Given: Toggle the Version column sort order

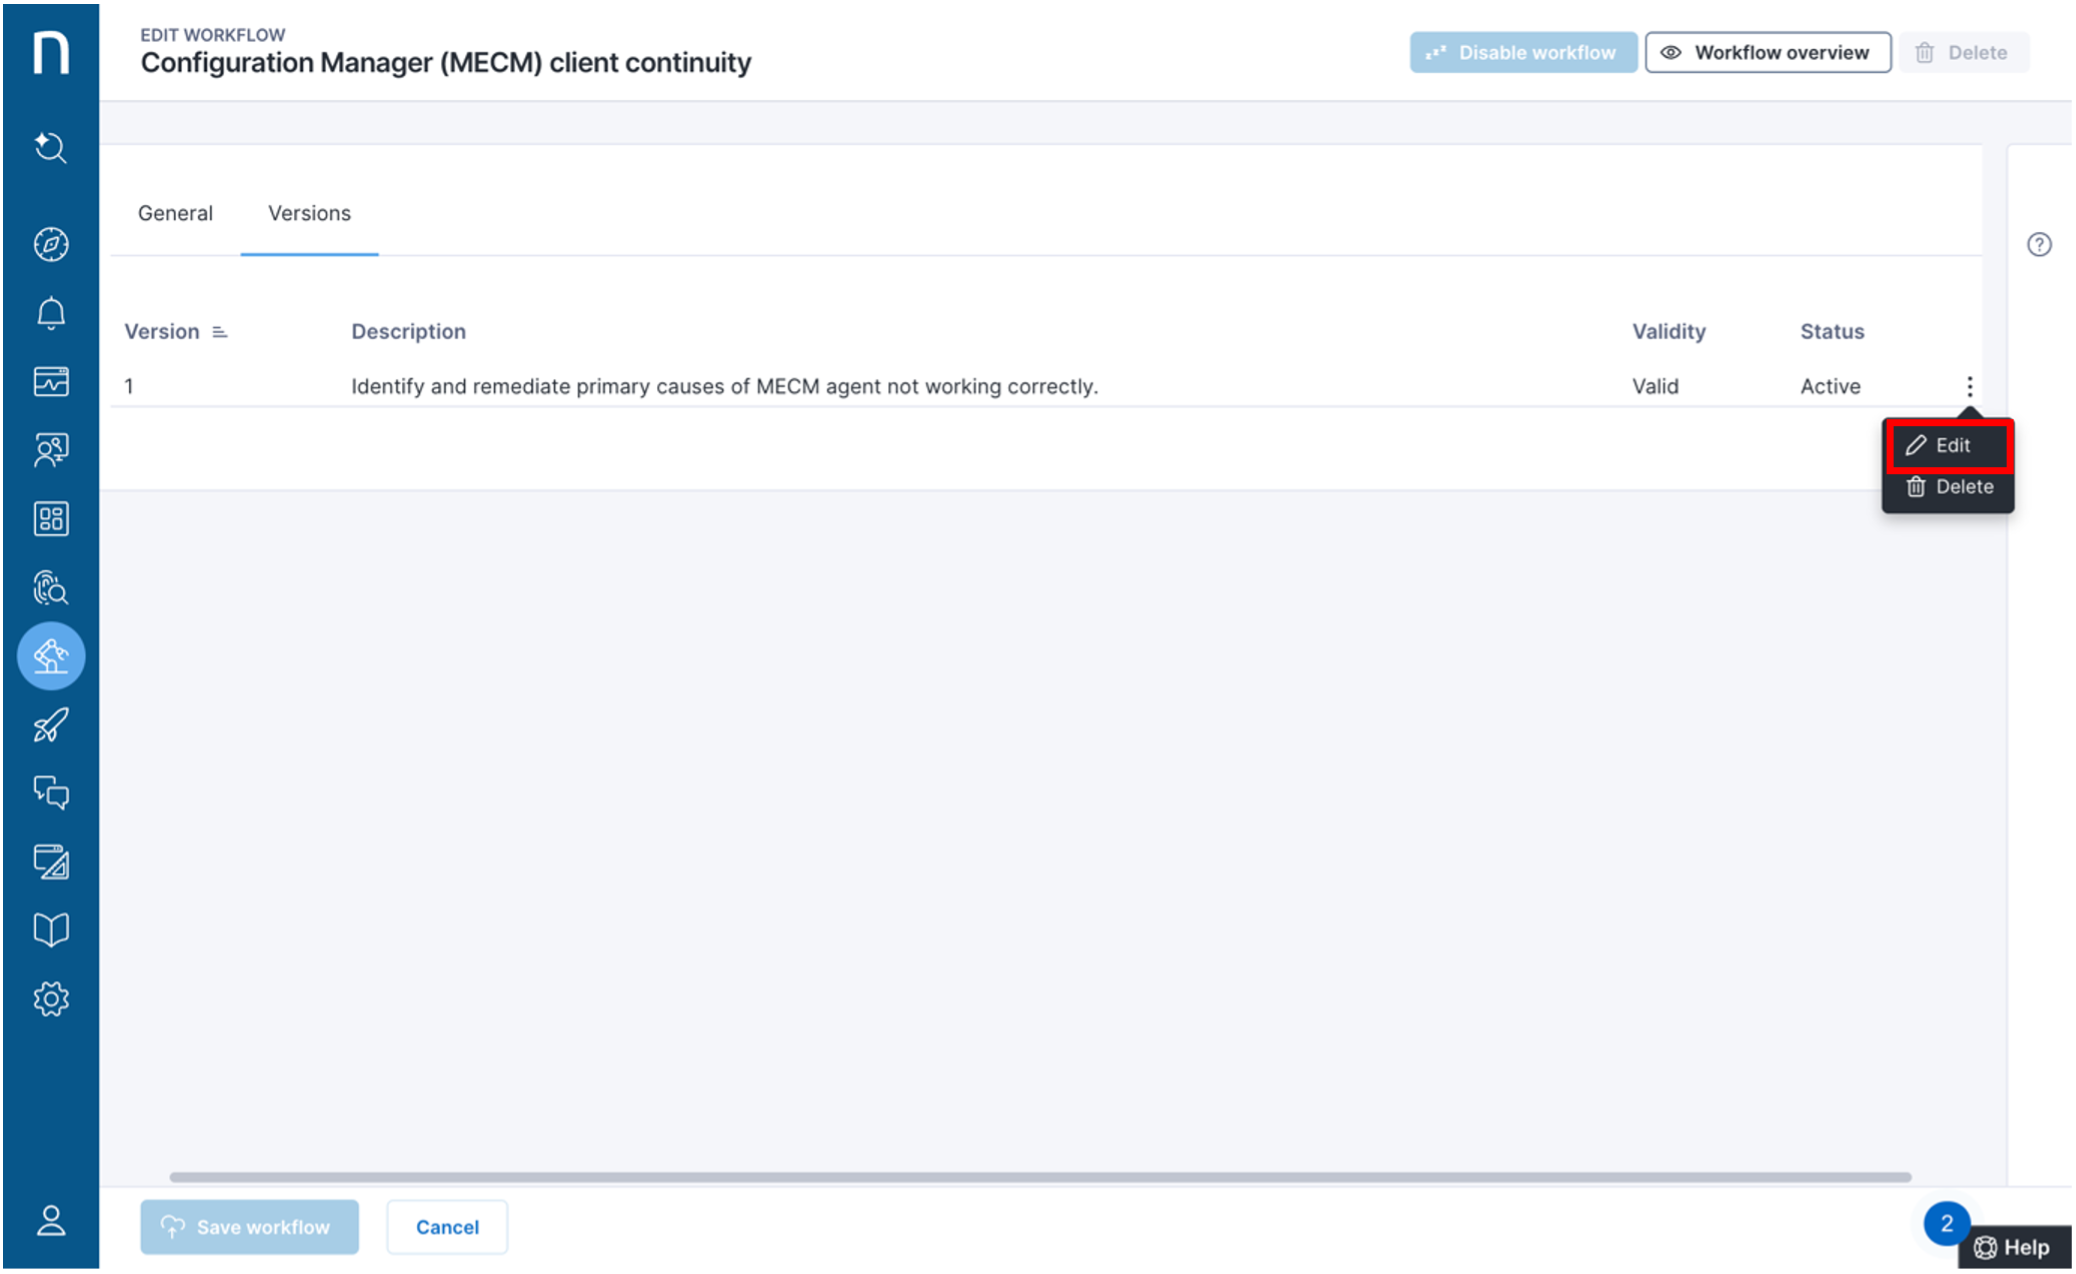Looking at the screenshot, I should click(219, 331).
